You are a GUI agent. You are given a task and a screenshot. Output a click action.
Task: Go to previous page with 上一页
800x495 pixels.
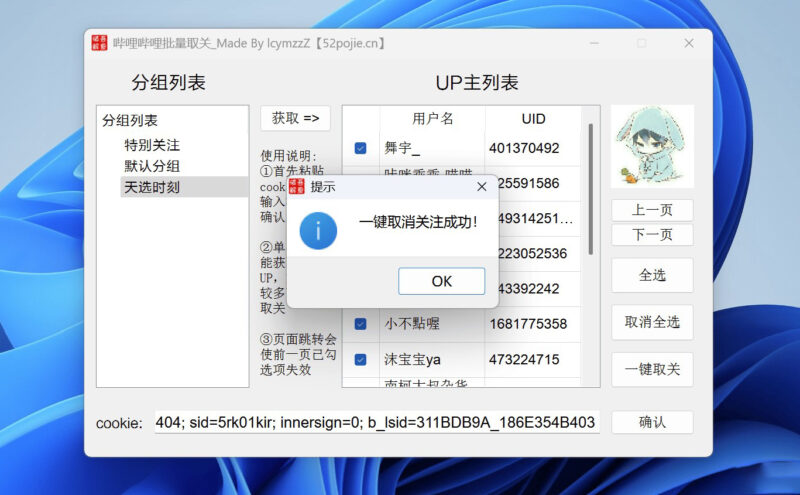point(652,210)
